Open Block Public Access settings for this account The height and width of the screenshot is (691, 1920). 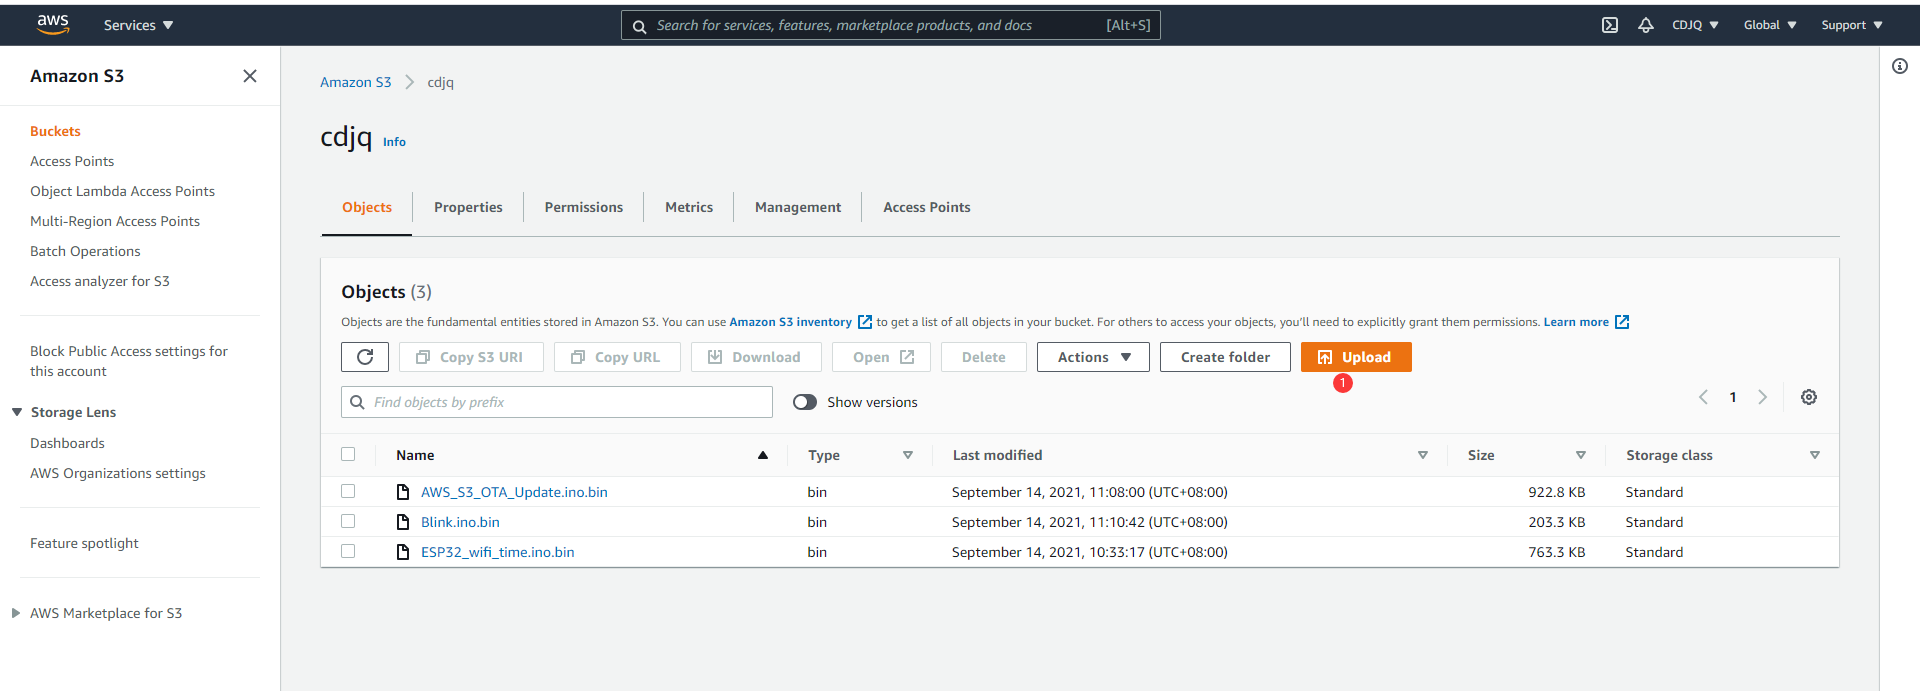129,361
